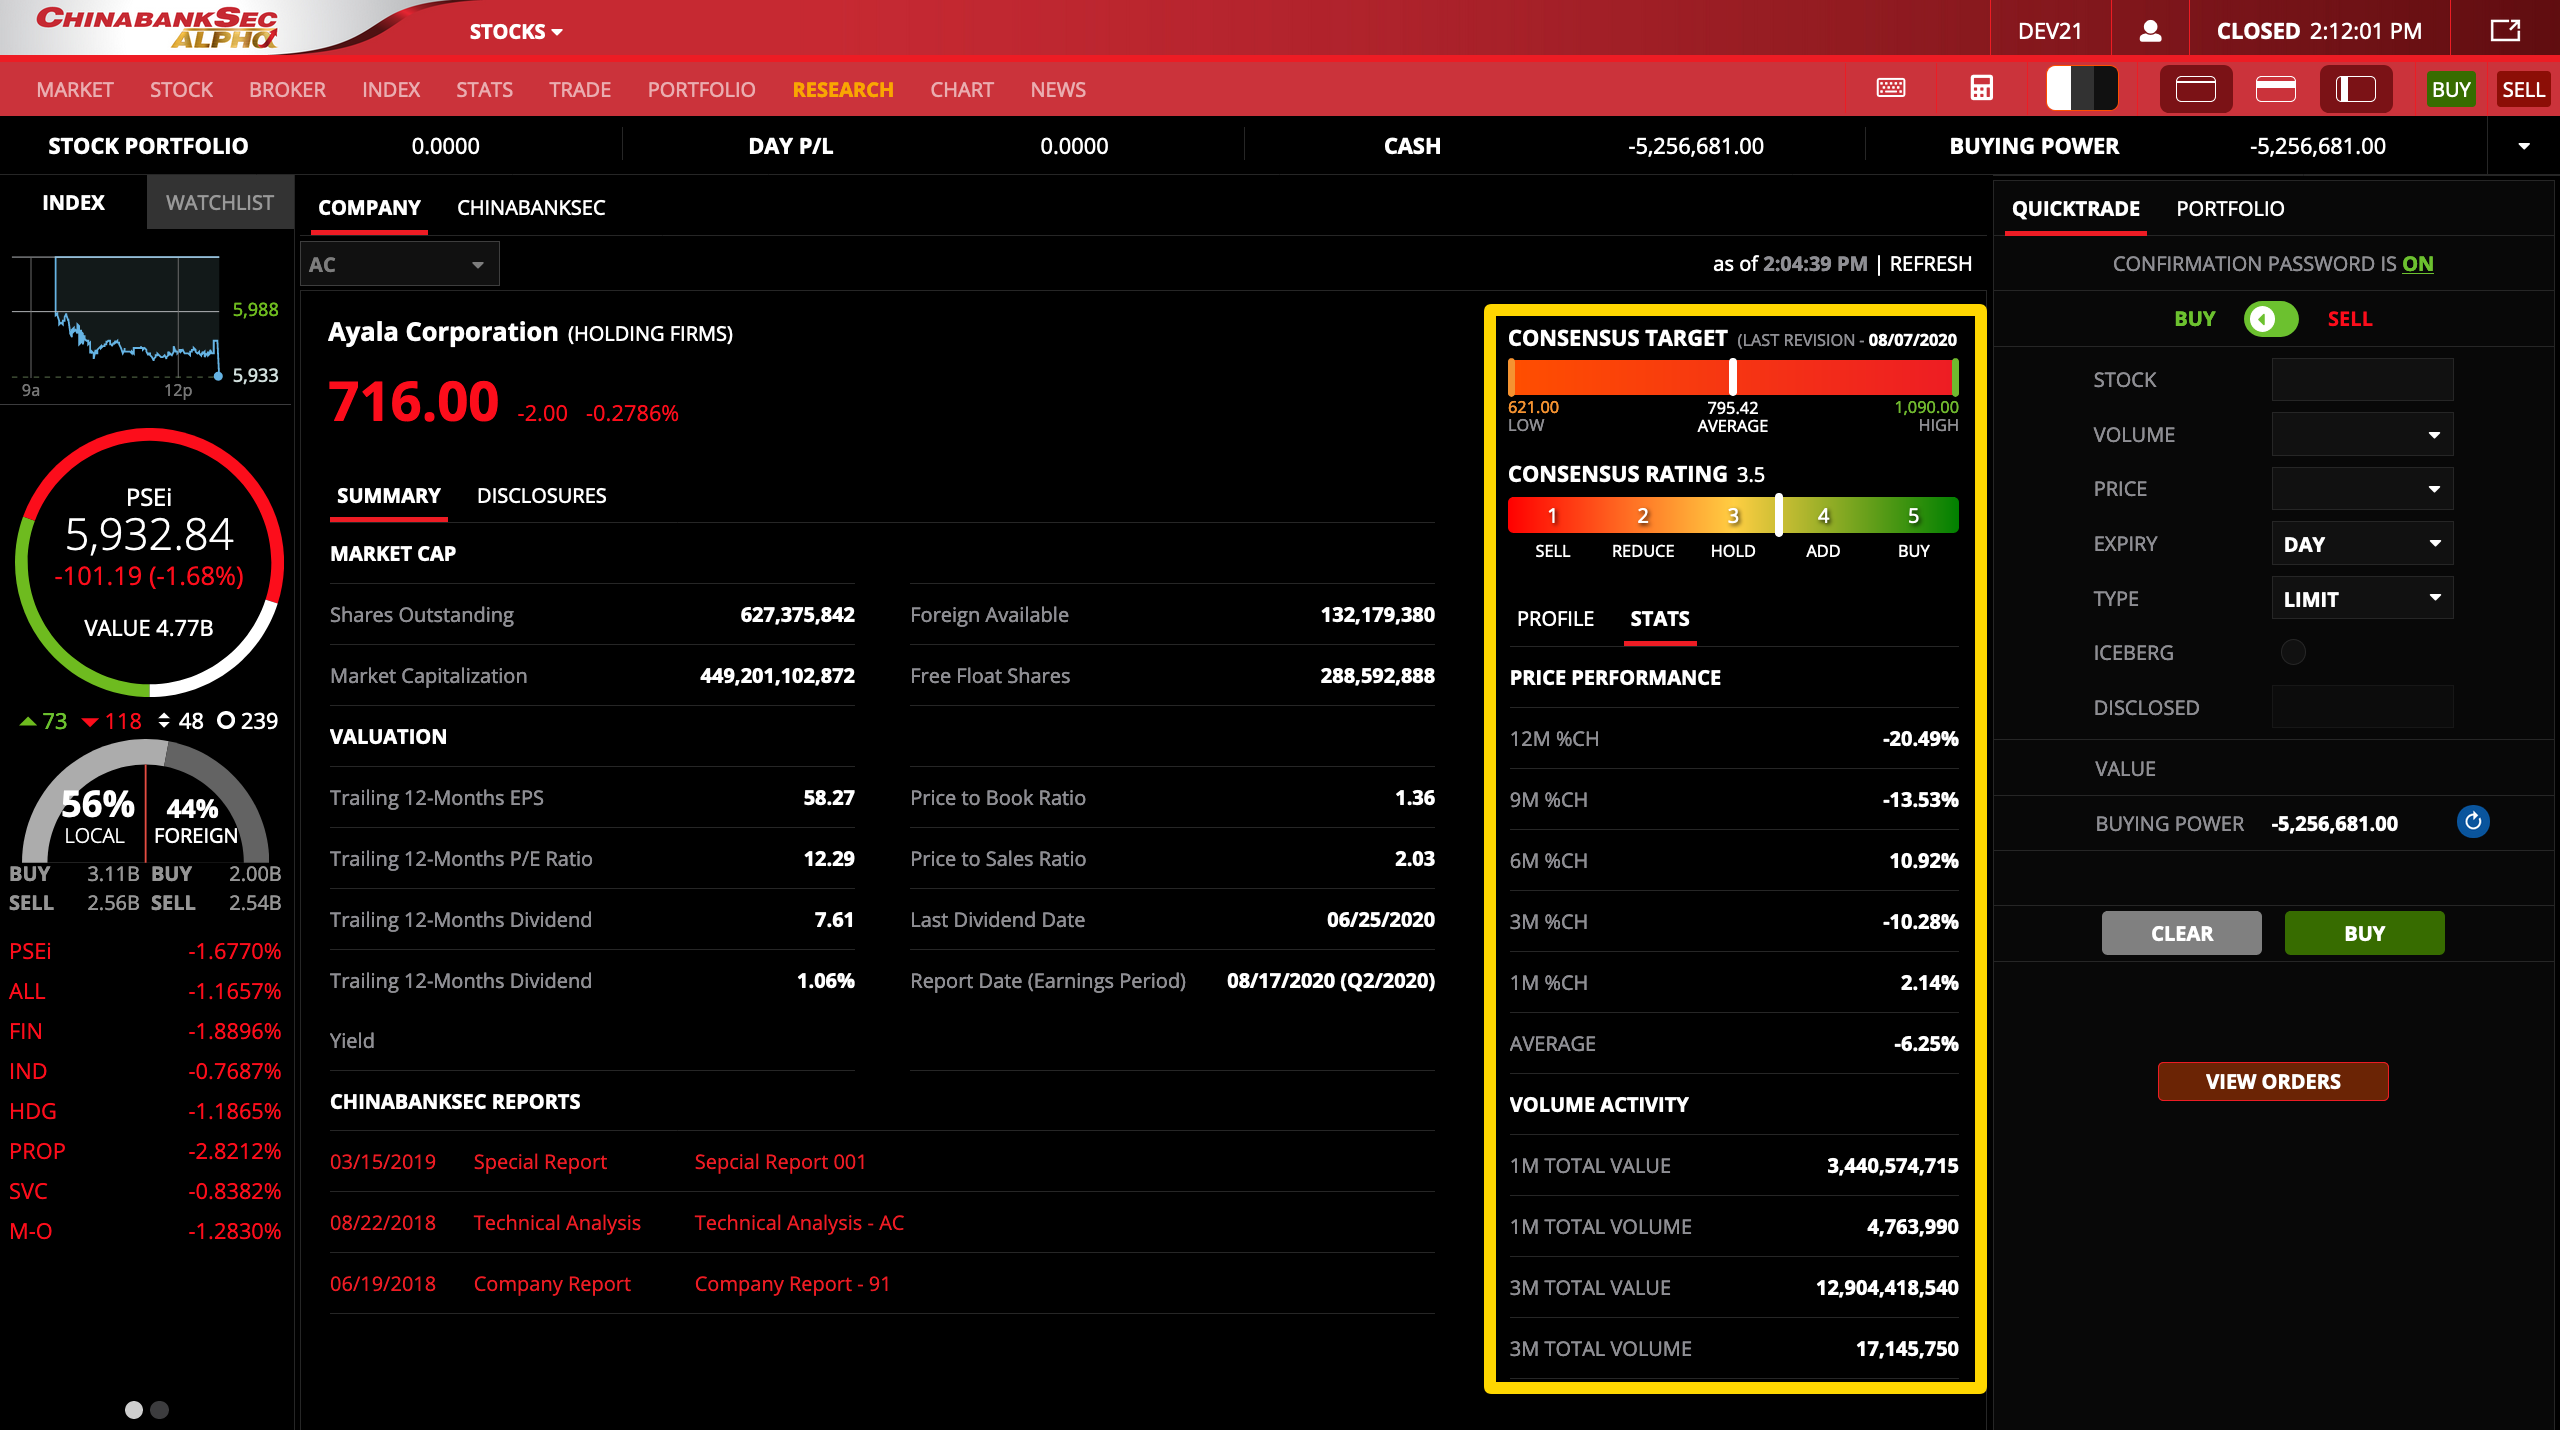This screenshot has width=2560, height=1430.
Task: Click the green BUY order button
Action: click(x=2364, y=933)
